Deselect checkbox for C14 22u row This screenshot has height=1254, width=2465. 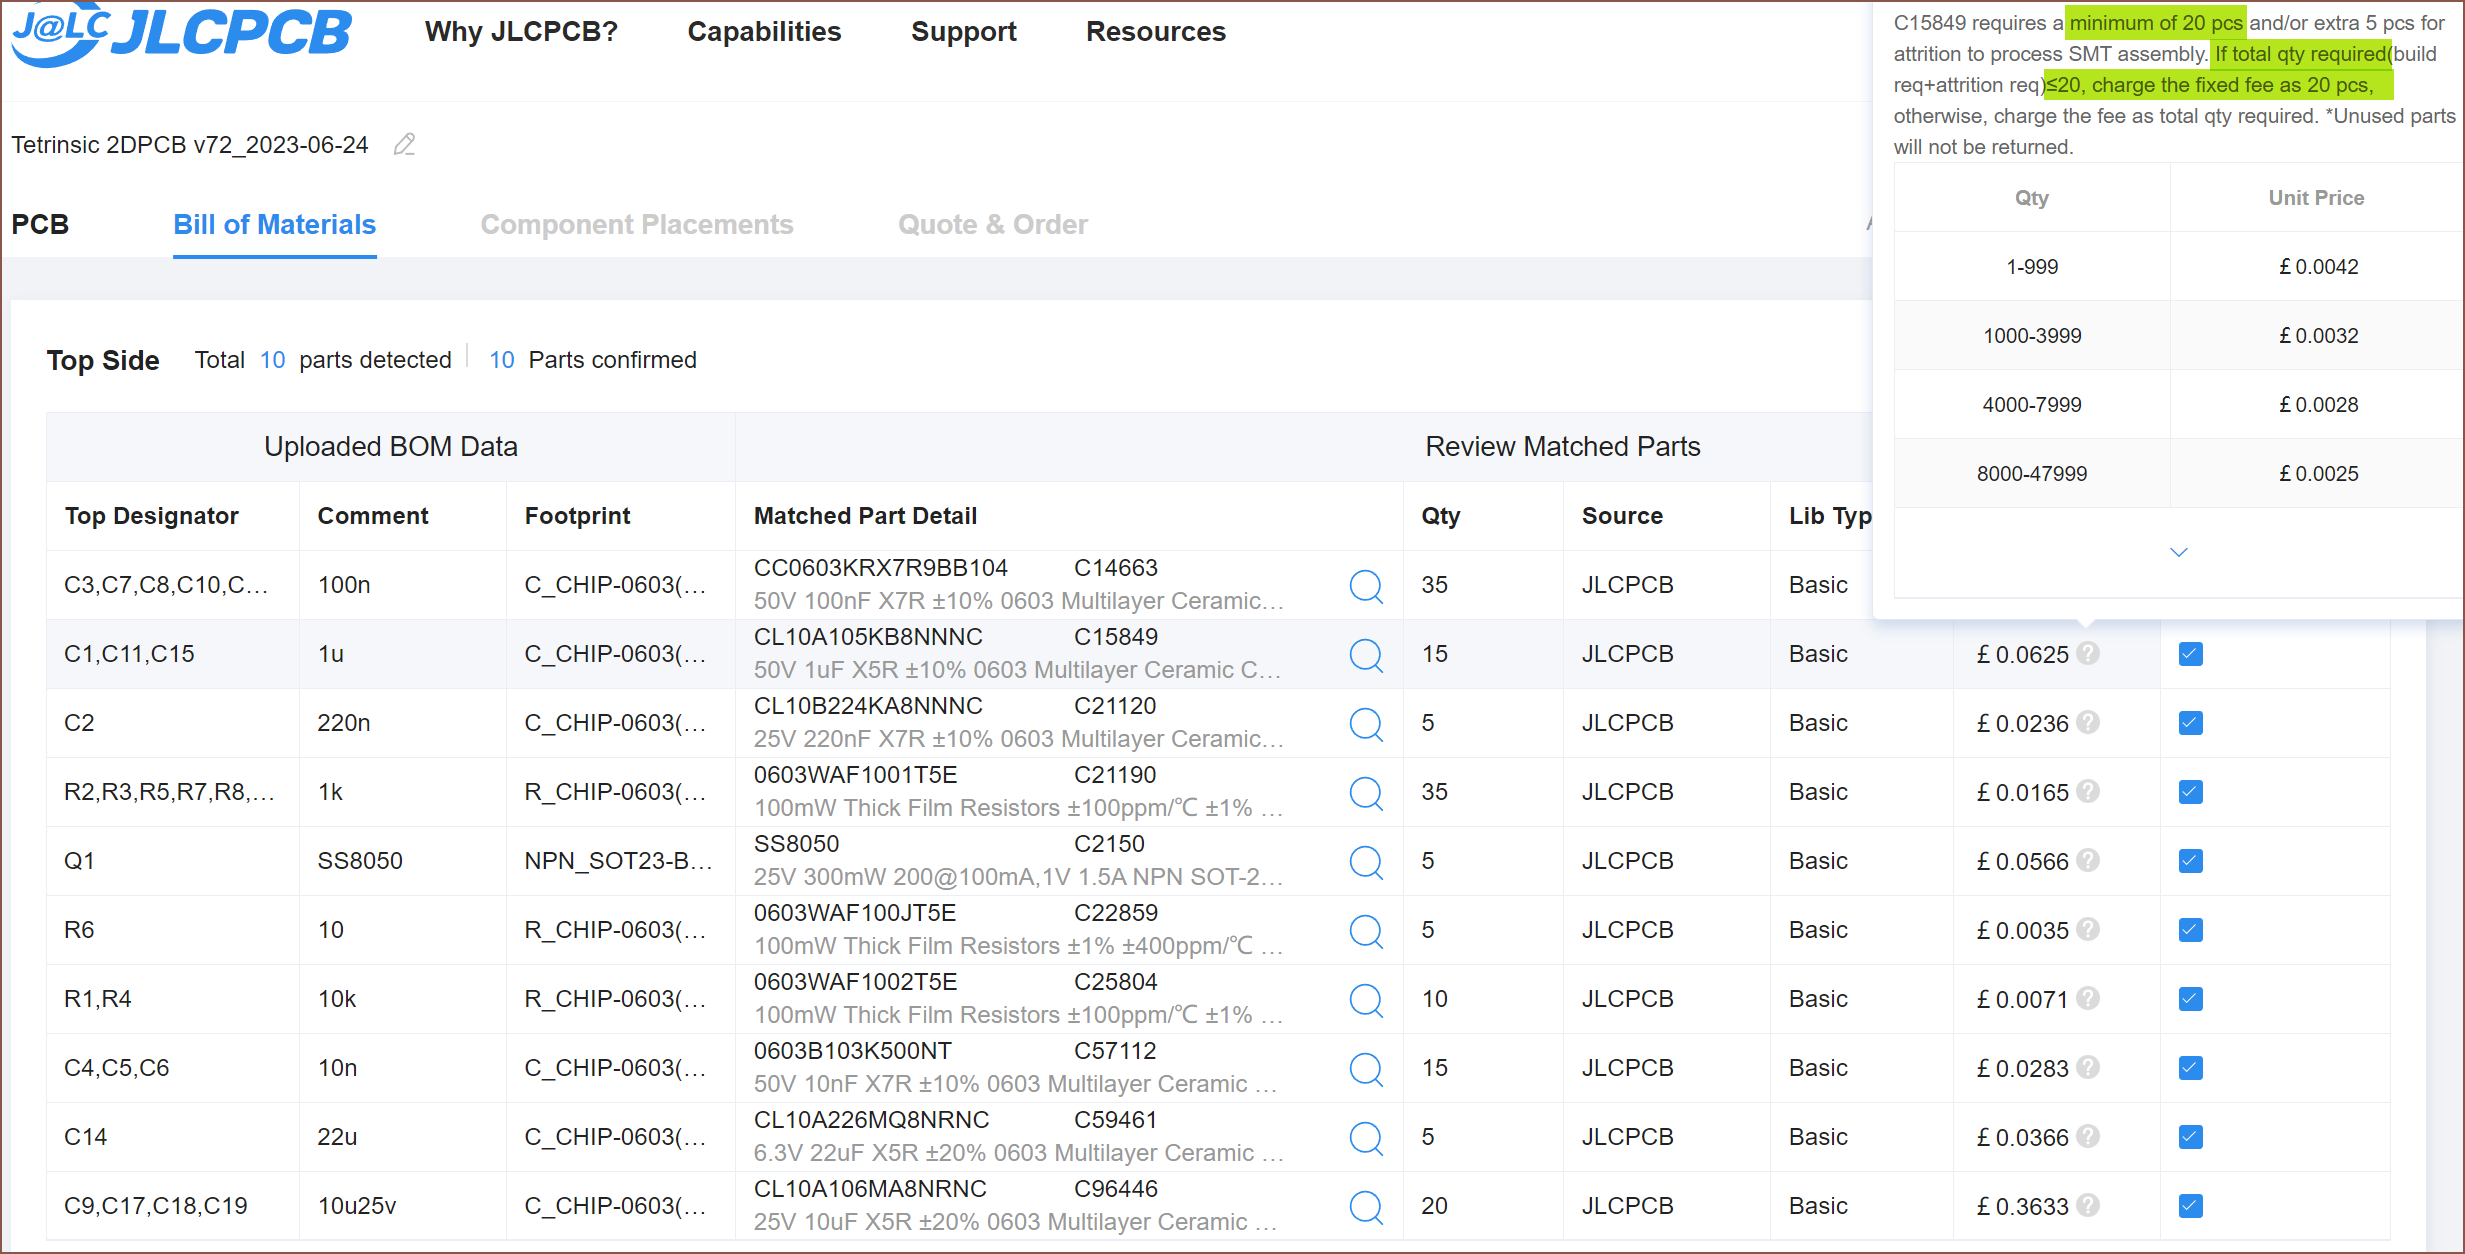click(x=2190, y=1137)
